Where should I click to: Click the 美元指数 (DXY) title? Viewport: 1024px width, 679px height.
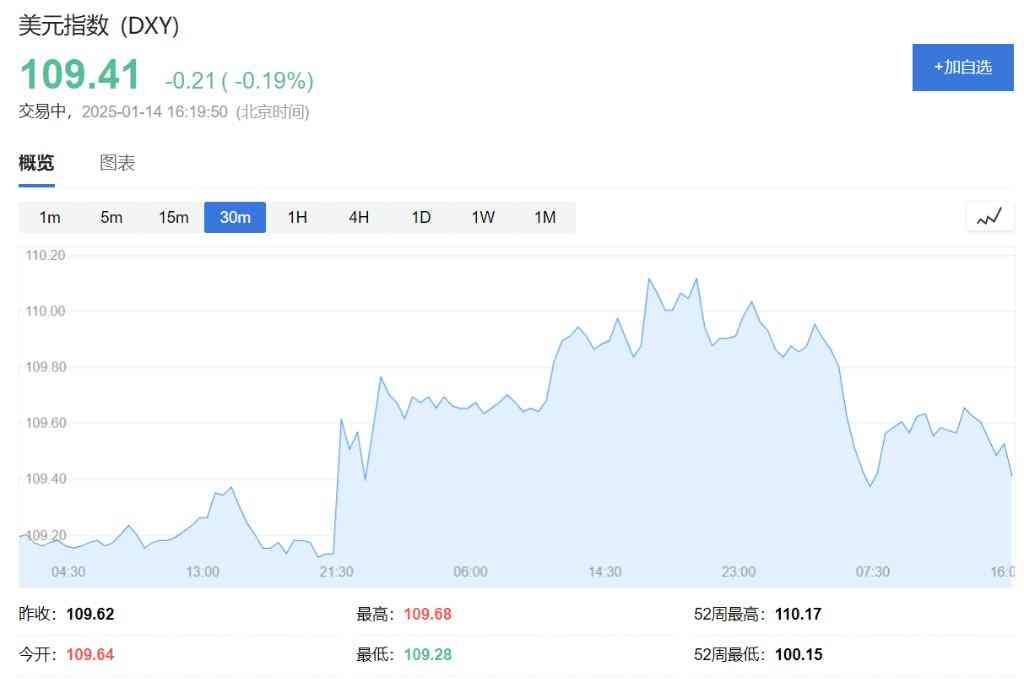click(x=99, y=27)
